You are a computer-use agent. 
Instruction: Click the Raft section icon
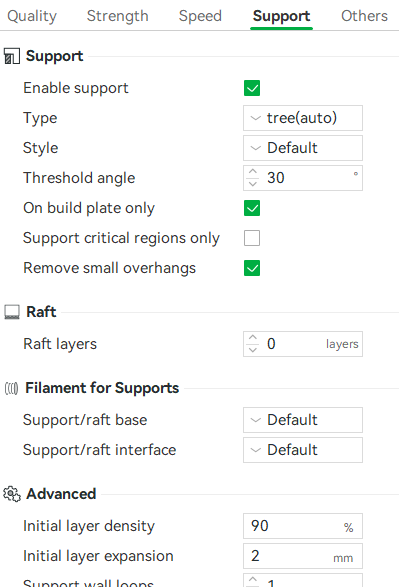tap(12, 312)
